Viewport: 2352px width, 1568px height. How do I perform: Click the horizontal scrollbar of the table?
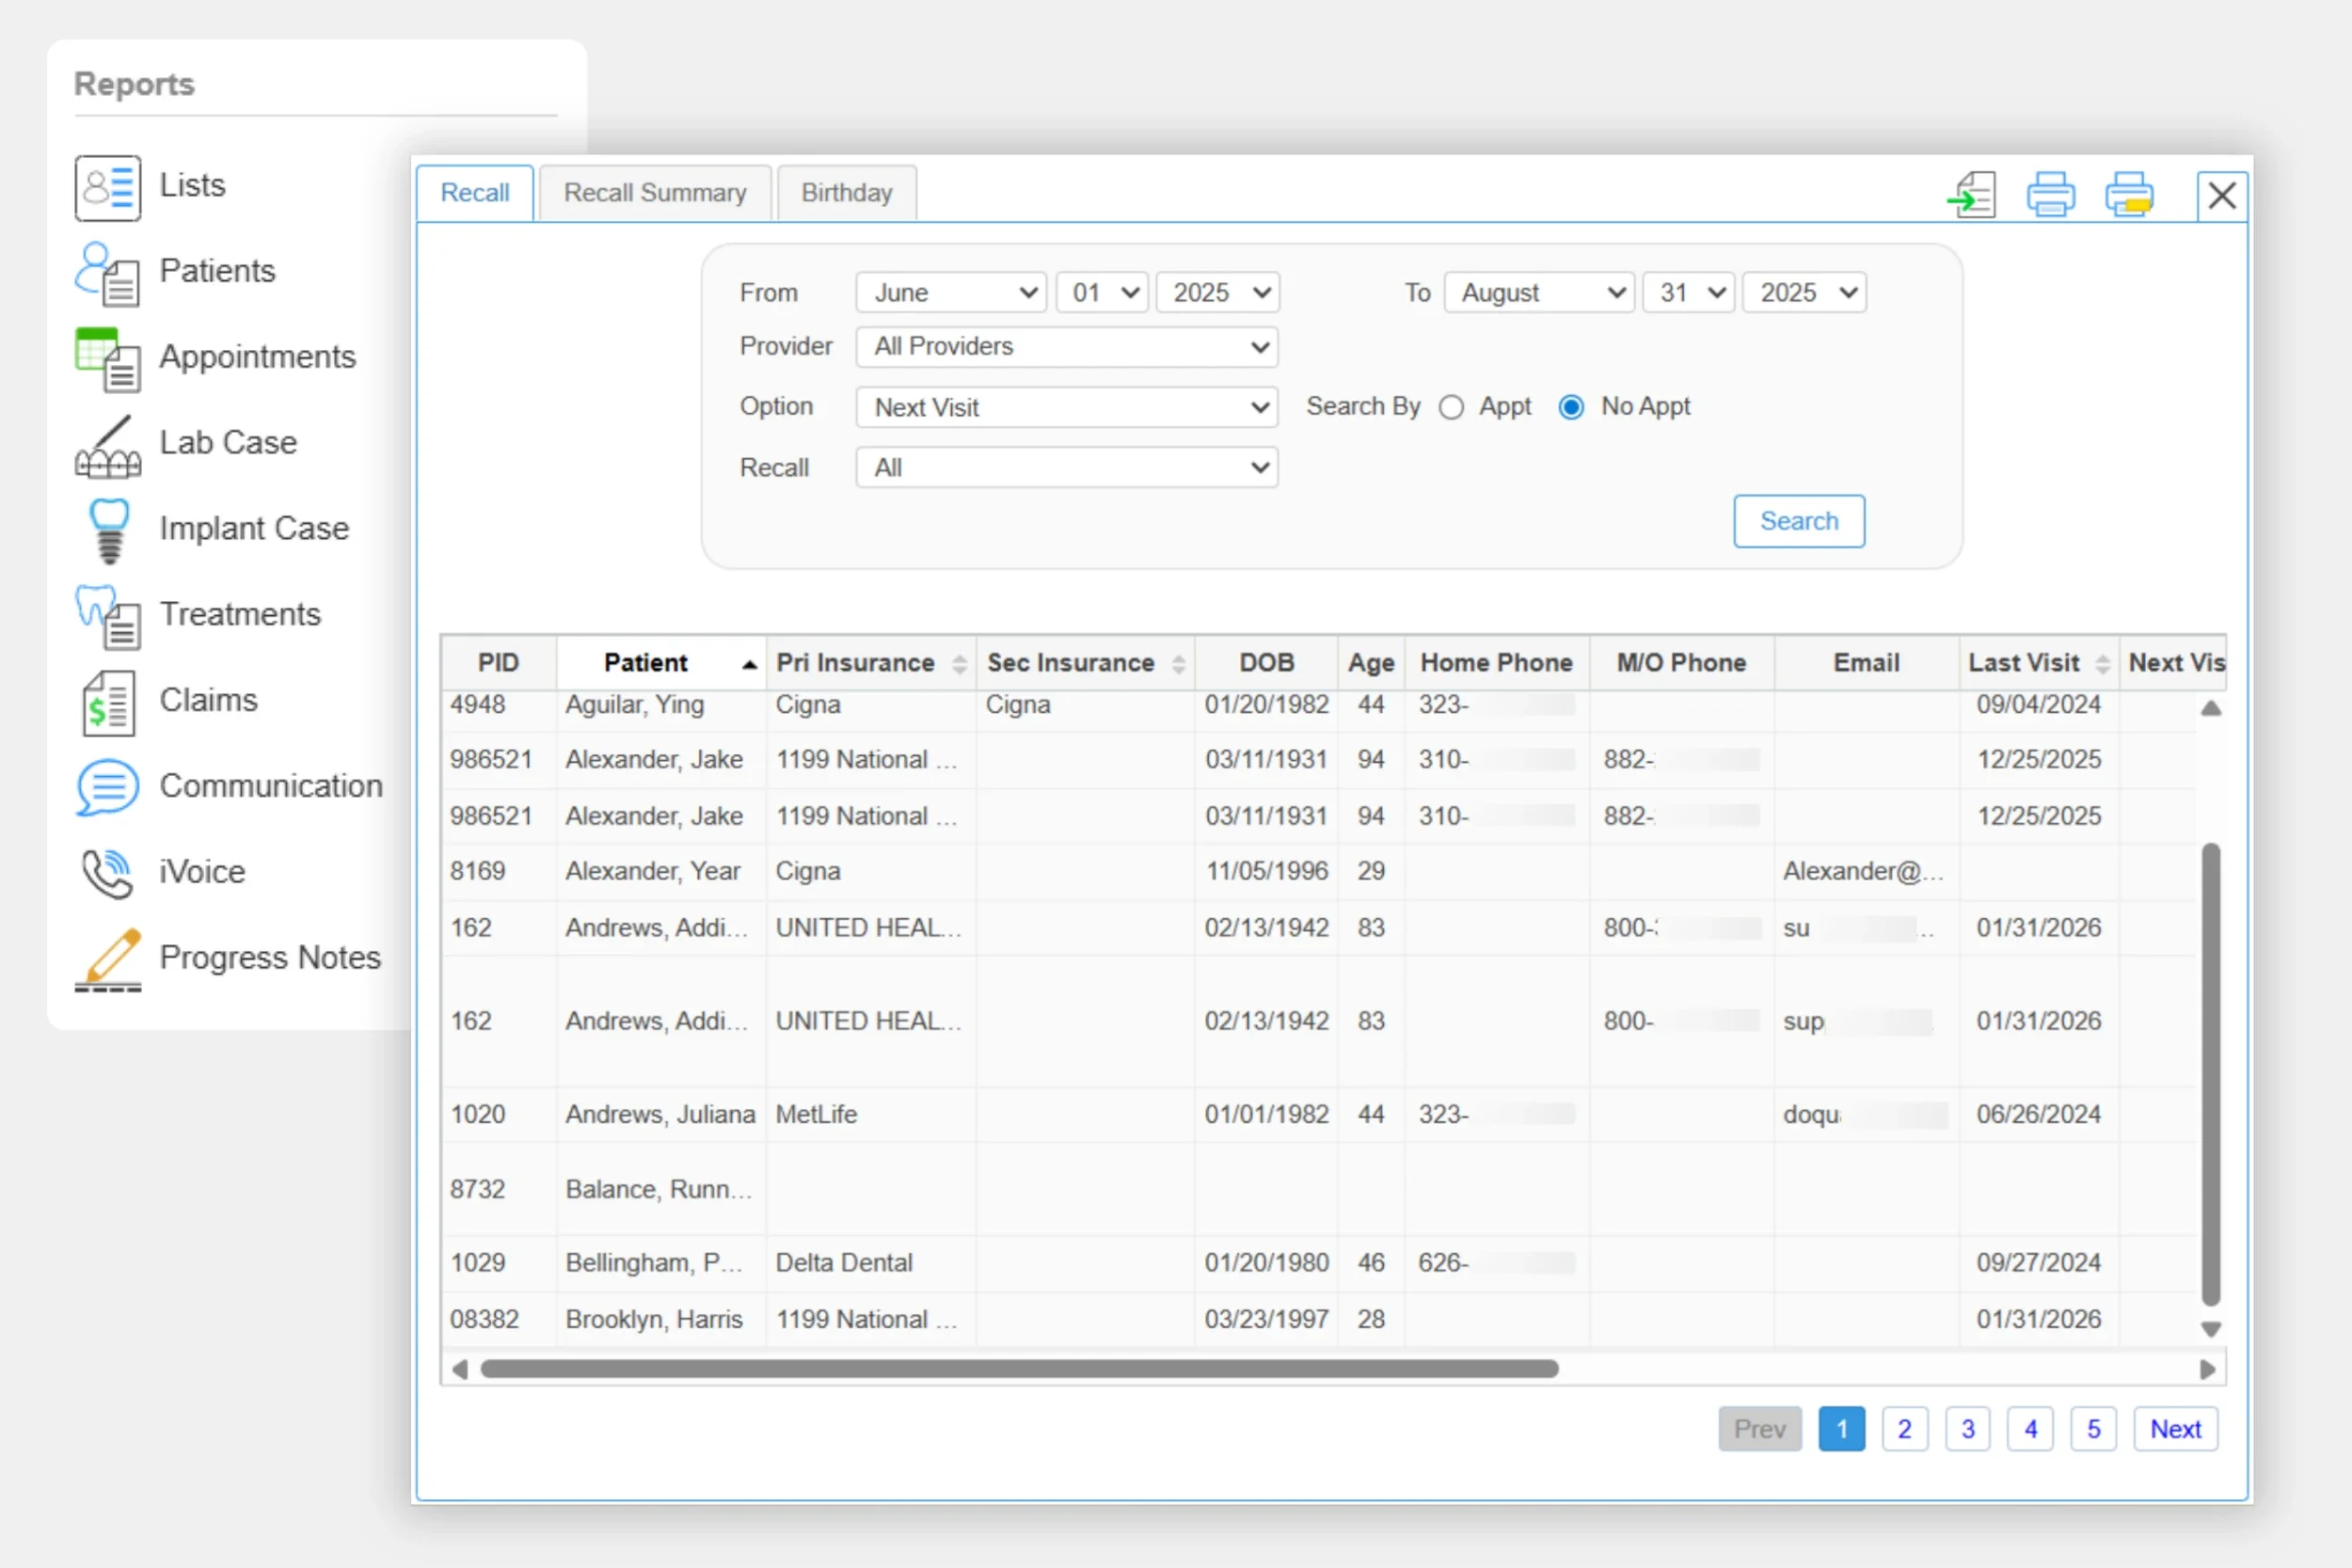pos(1019,1369)
